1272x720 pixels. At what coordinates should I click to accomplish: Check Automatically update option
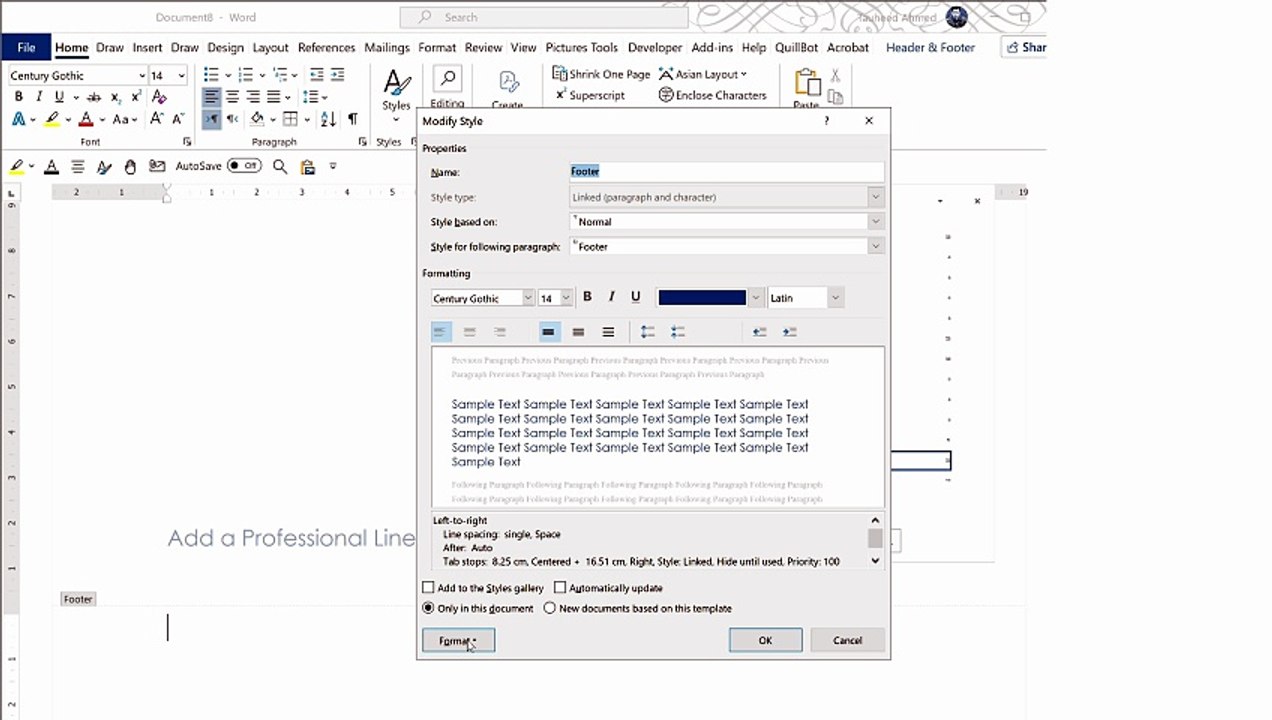click(560, 588)
